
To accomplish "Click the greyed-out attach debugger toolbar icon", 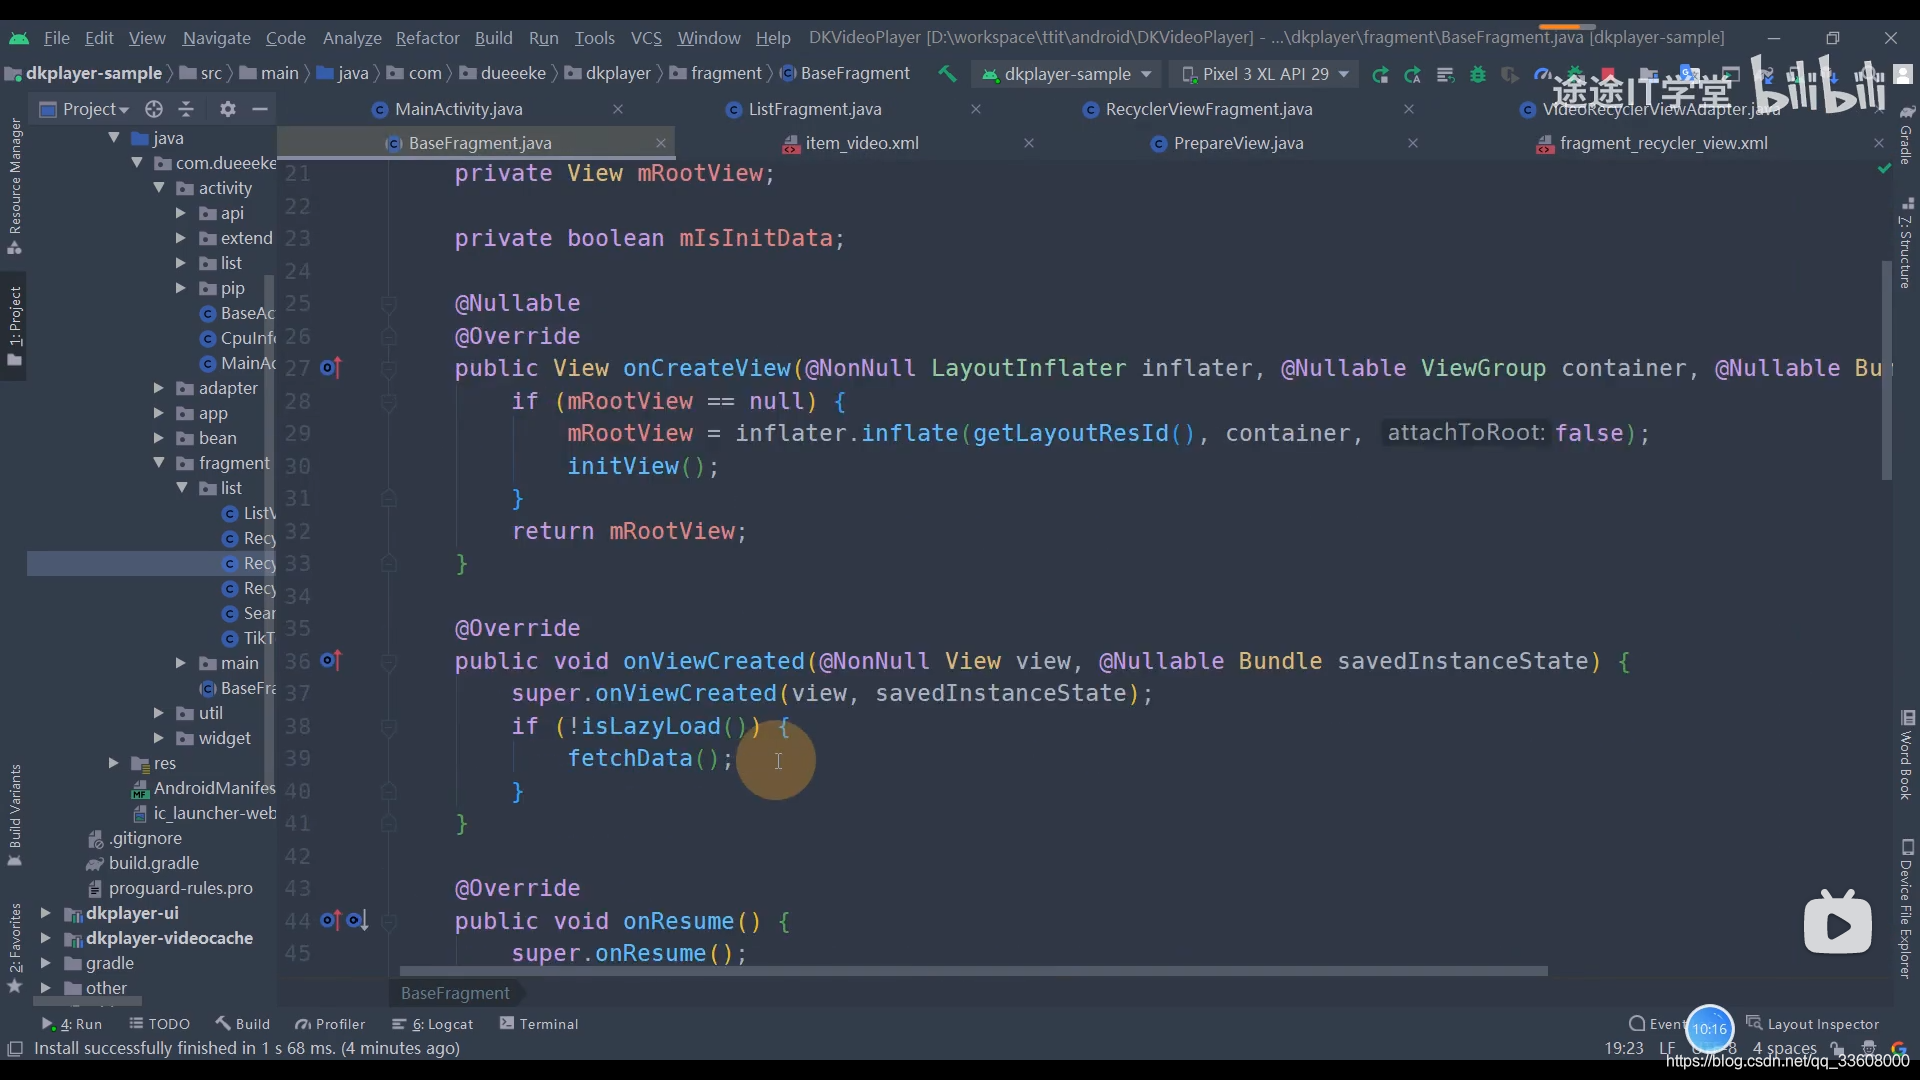I will pos(1510,74).
